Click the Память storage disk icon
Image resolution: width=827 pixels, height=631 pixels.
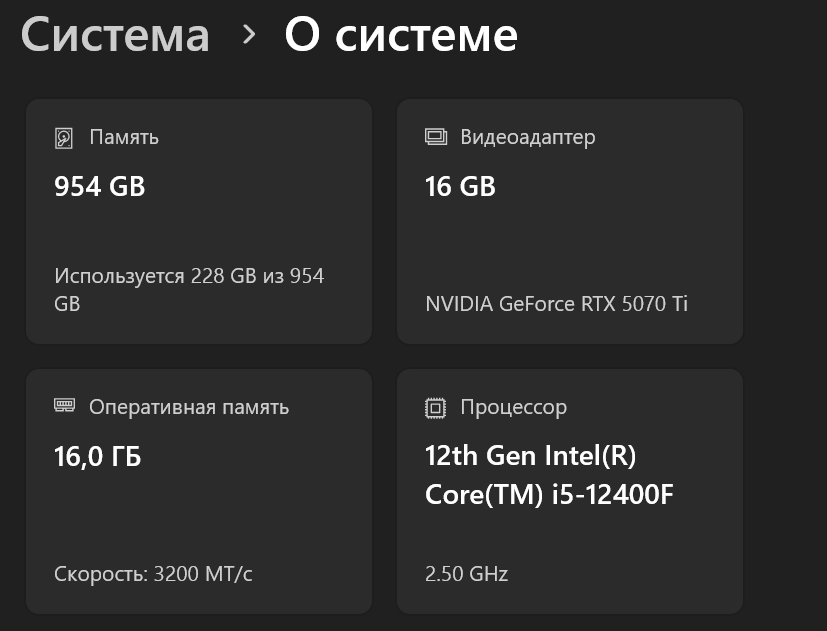[64, 138]
